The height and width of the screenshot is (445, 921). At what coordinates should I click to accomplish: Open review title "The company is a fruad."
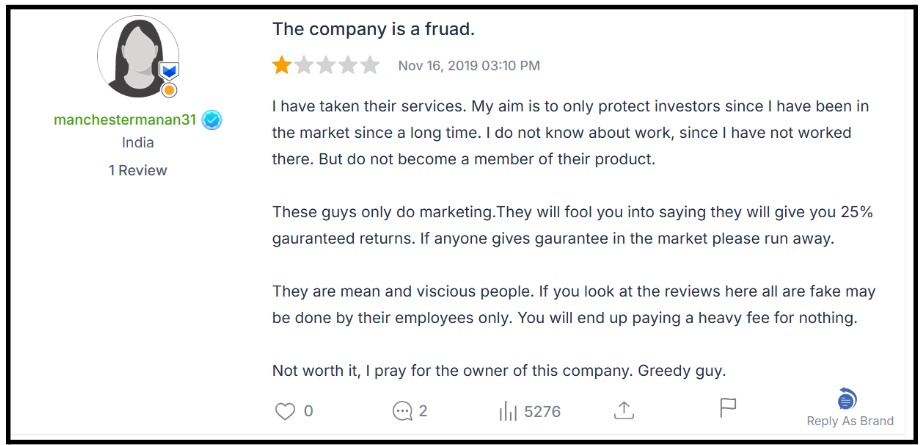[x=373, y=30]
